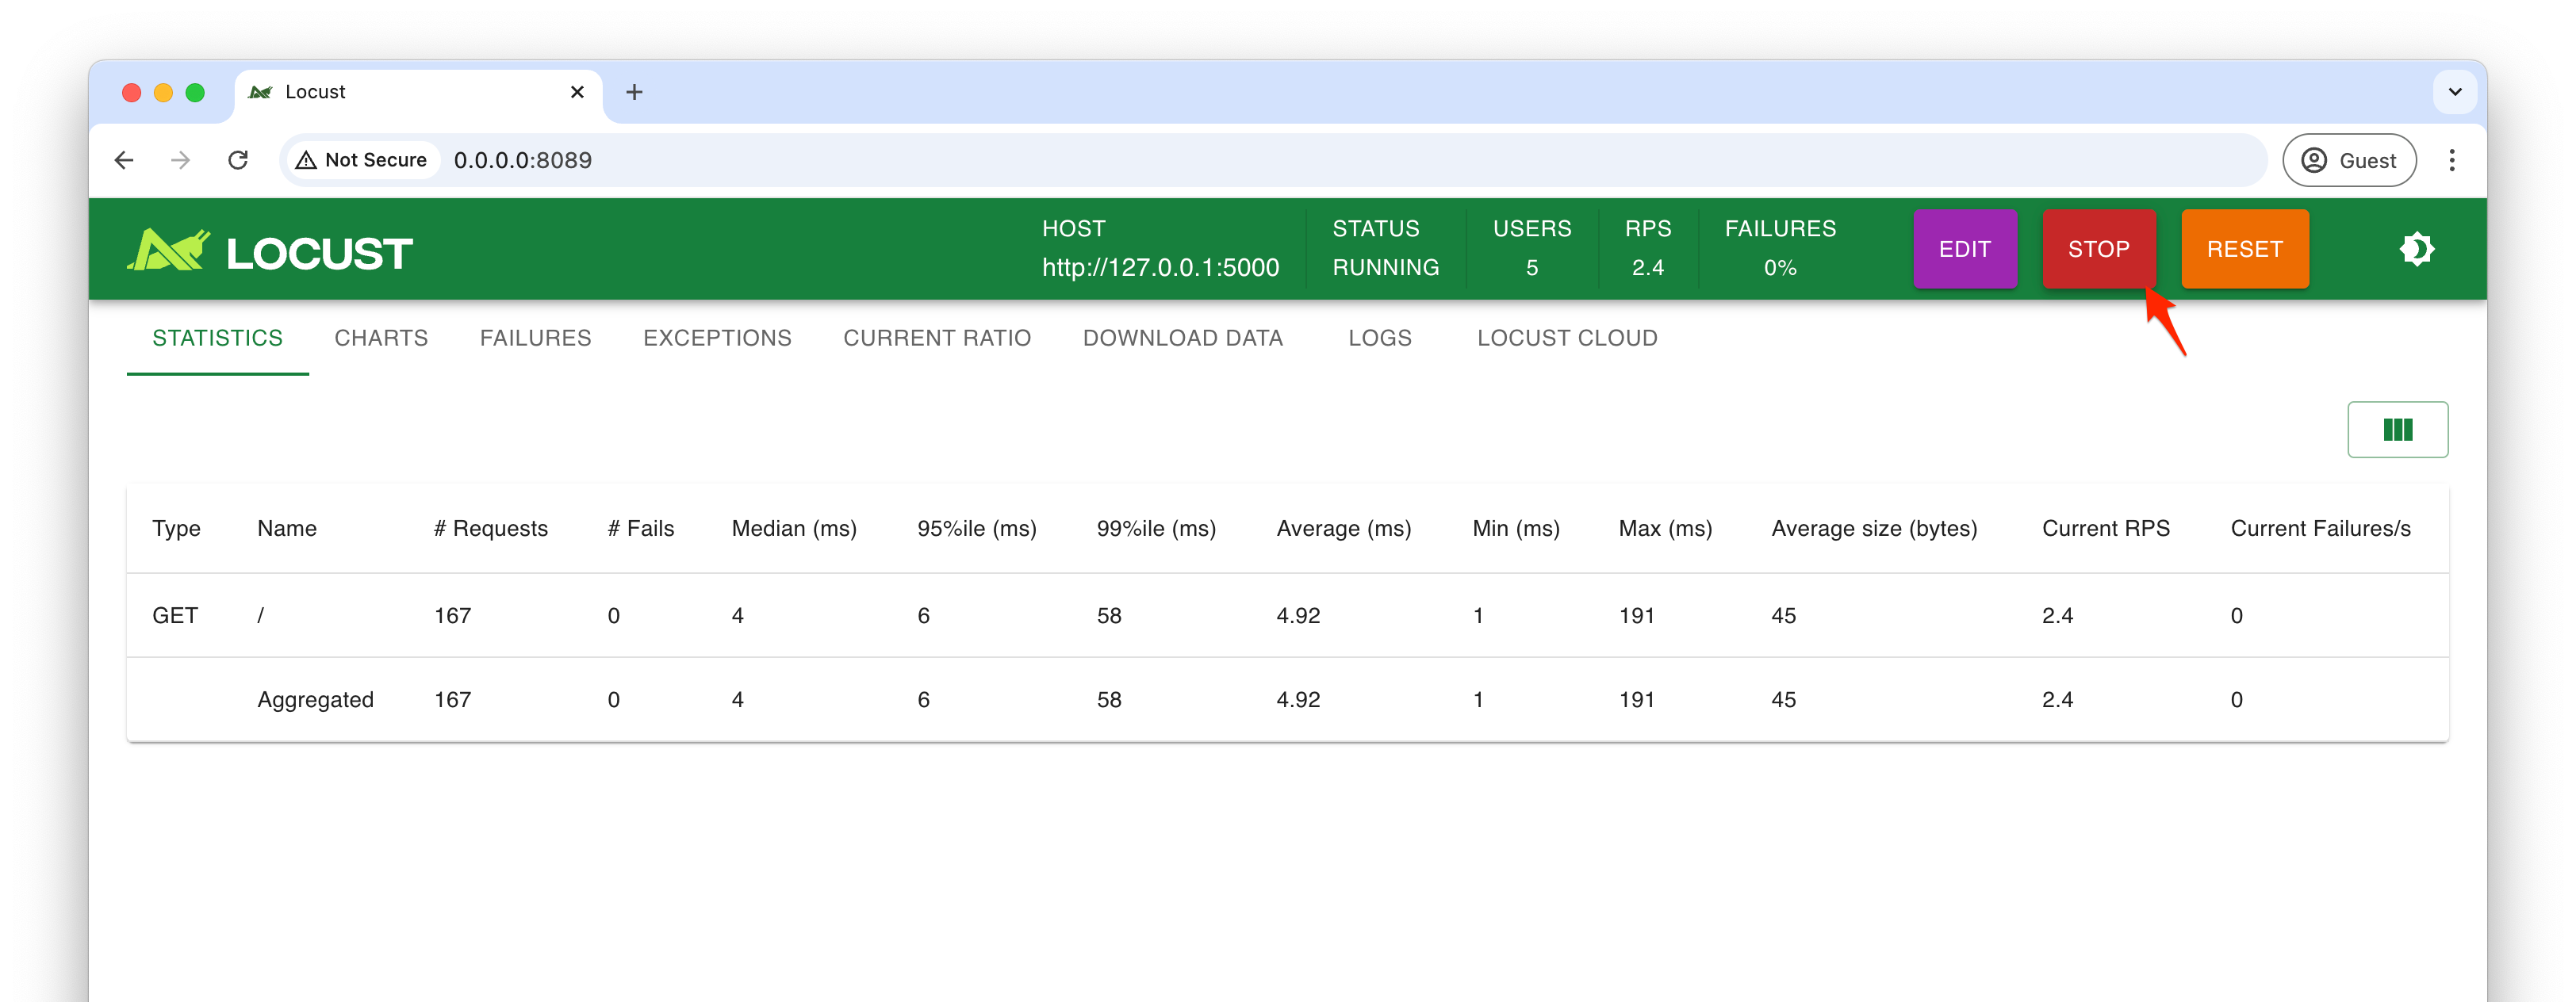Open the Failures tab
This screenshot has width=2576, height=1002.
pyautogui.click(x=535, y=338)
